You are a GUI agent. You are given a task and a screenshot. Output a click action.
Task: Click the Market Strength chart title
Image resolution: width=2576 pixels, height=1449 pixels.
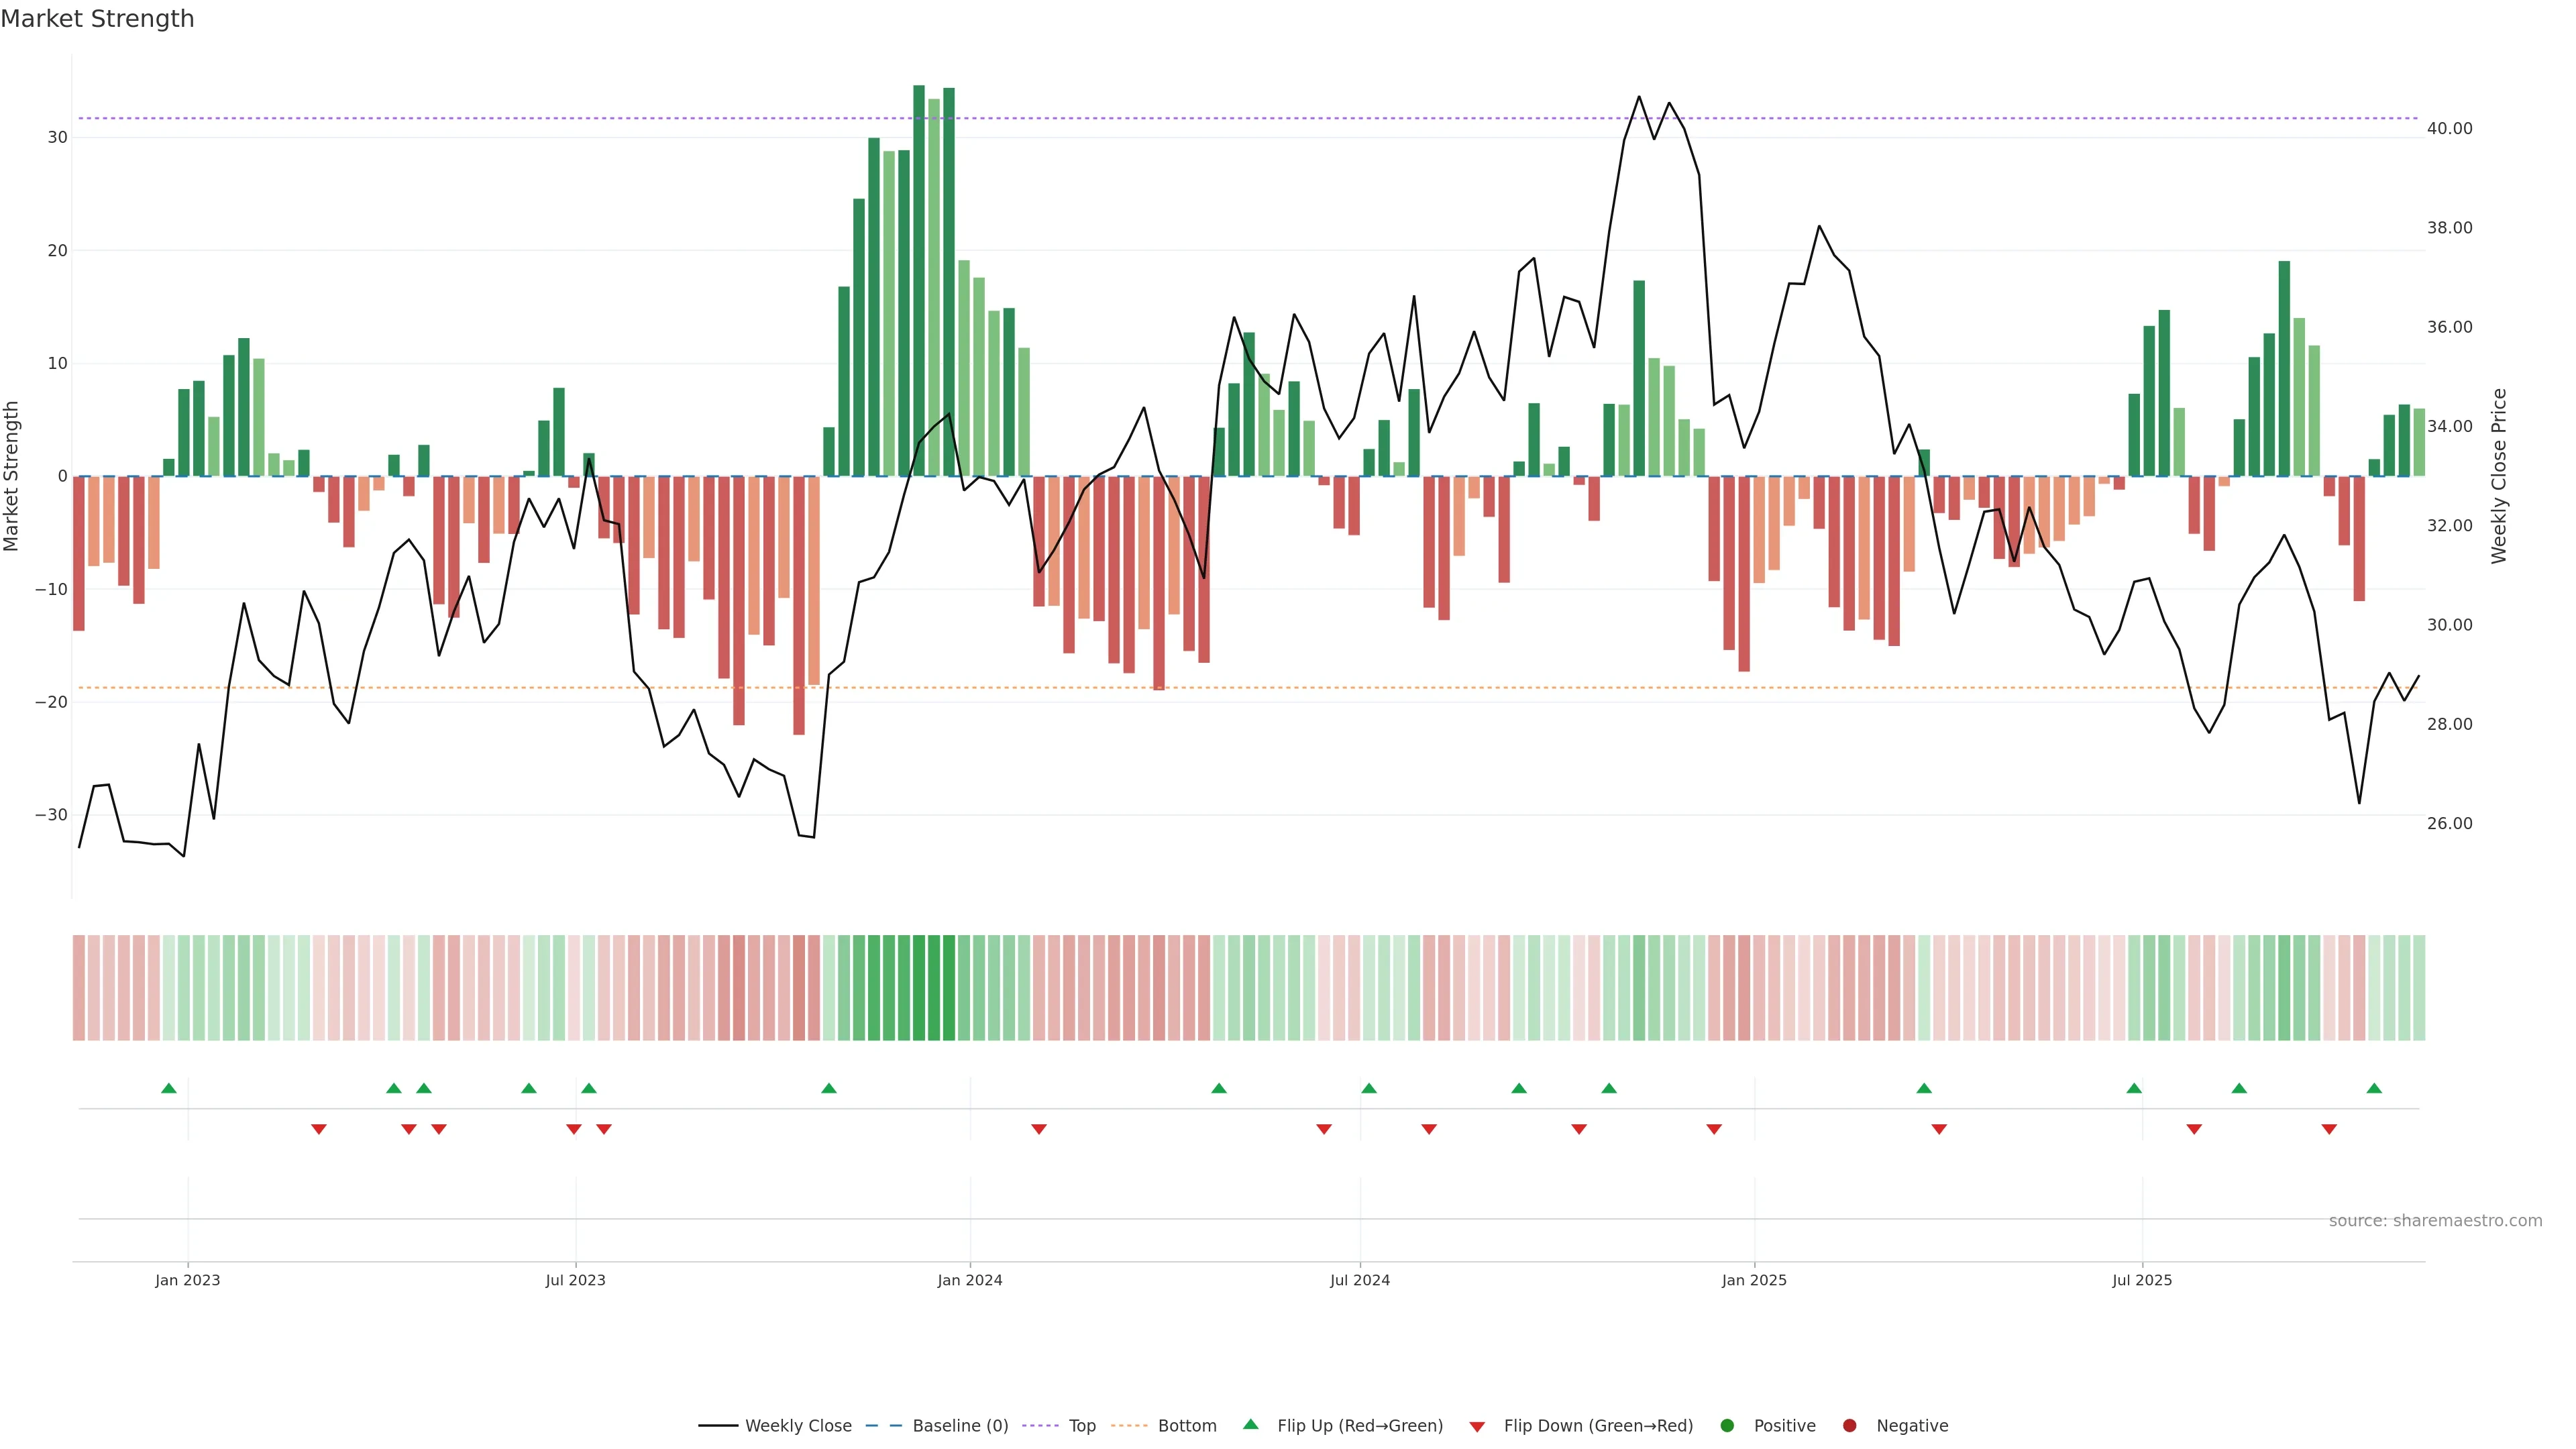(x=97, y=19)
